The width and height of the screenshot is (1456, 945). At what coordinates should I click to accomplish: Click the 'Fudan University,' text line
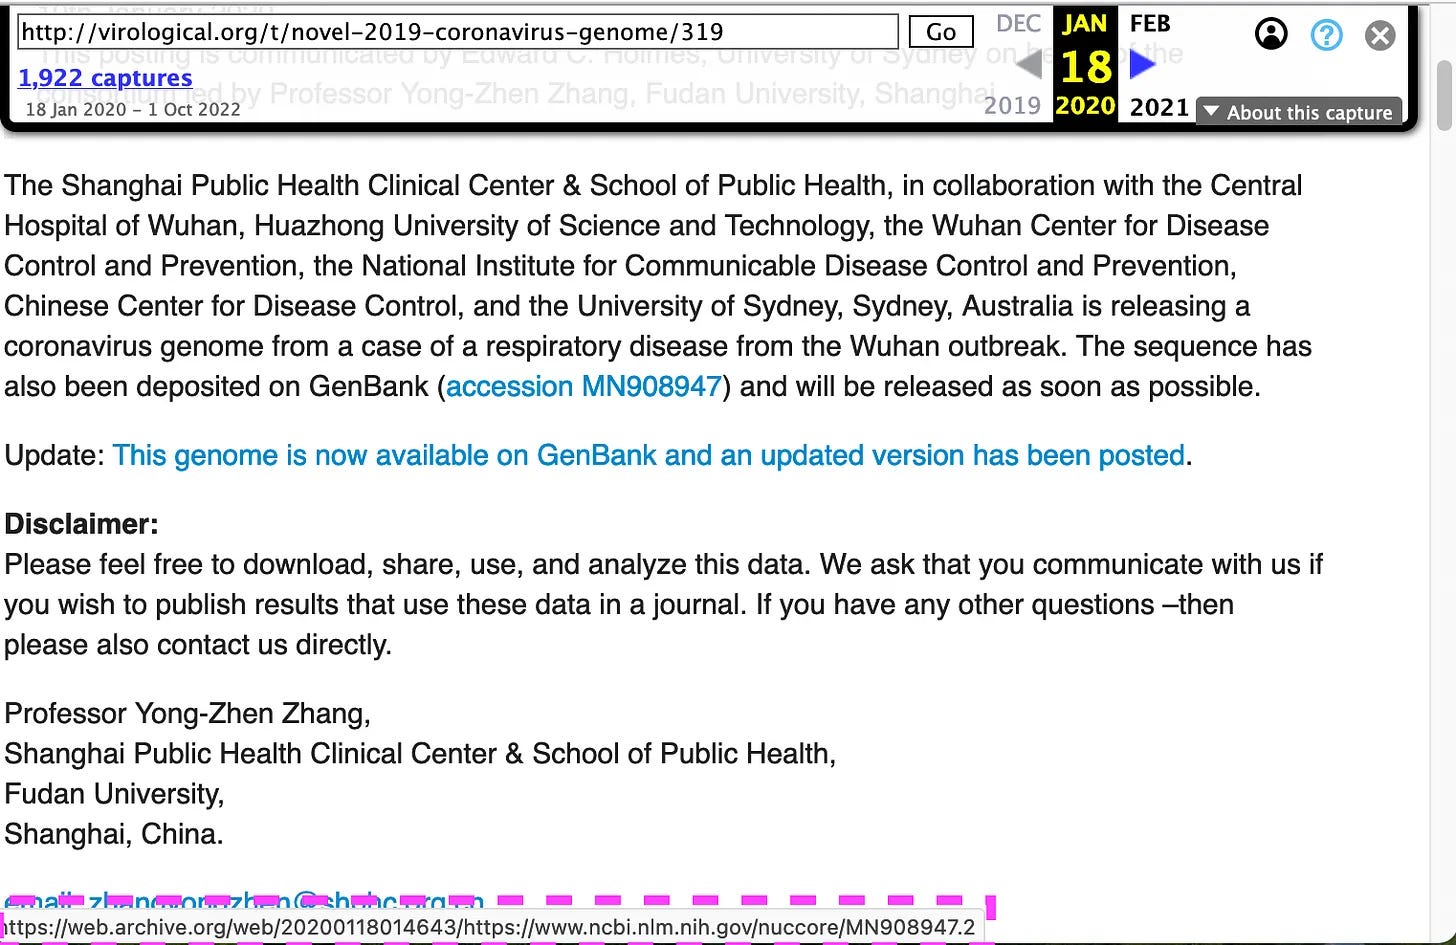tap(115, 794)
